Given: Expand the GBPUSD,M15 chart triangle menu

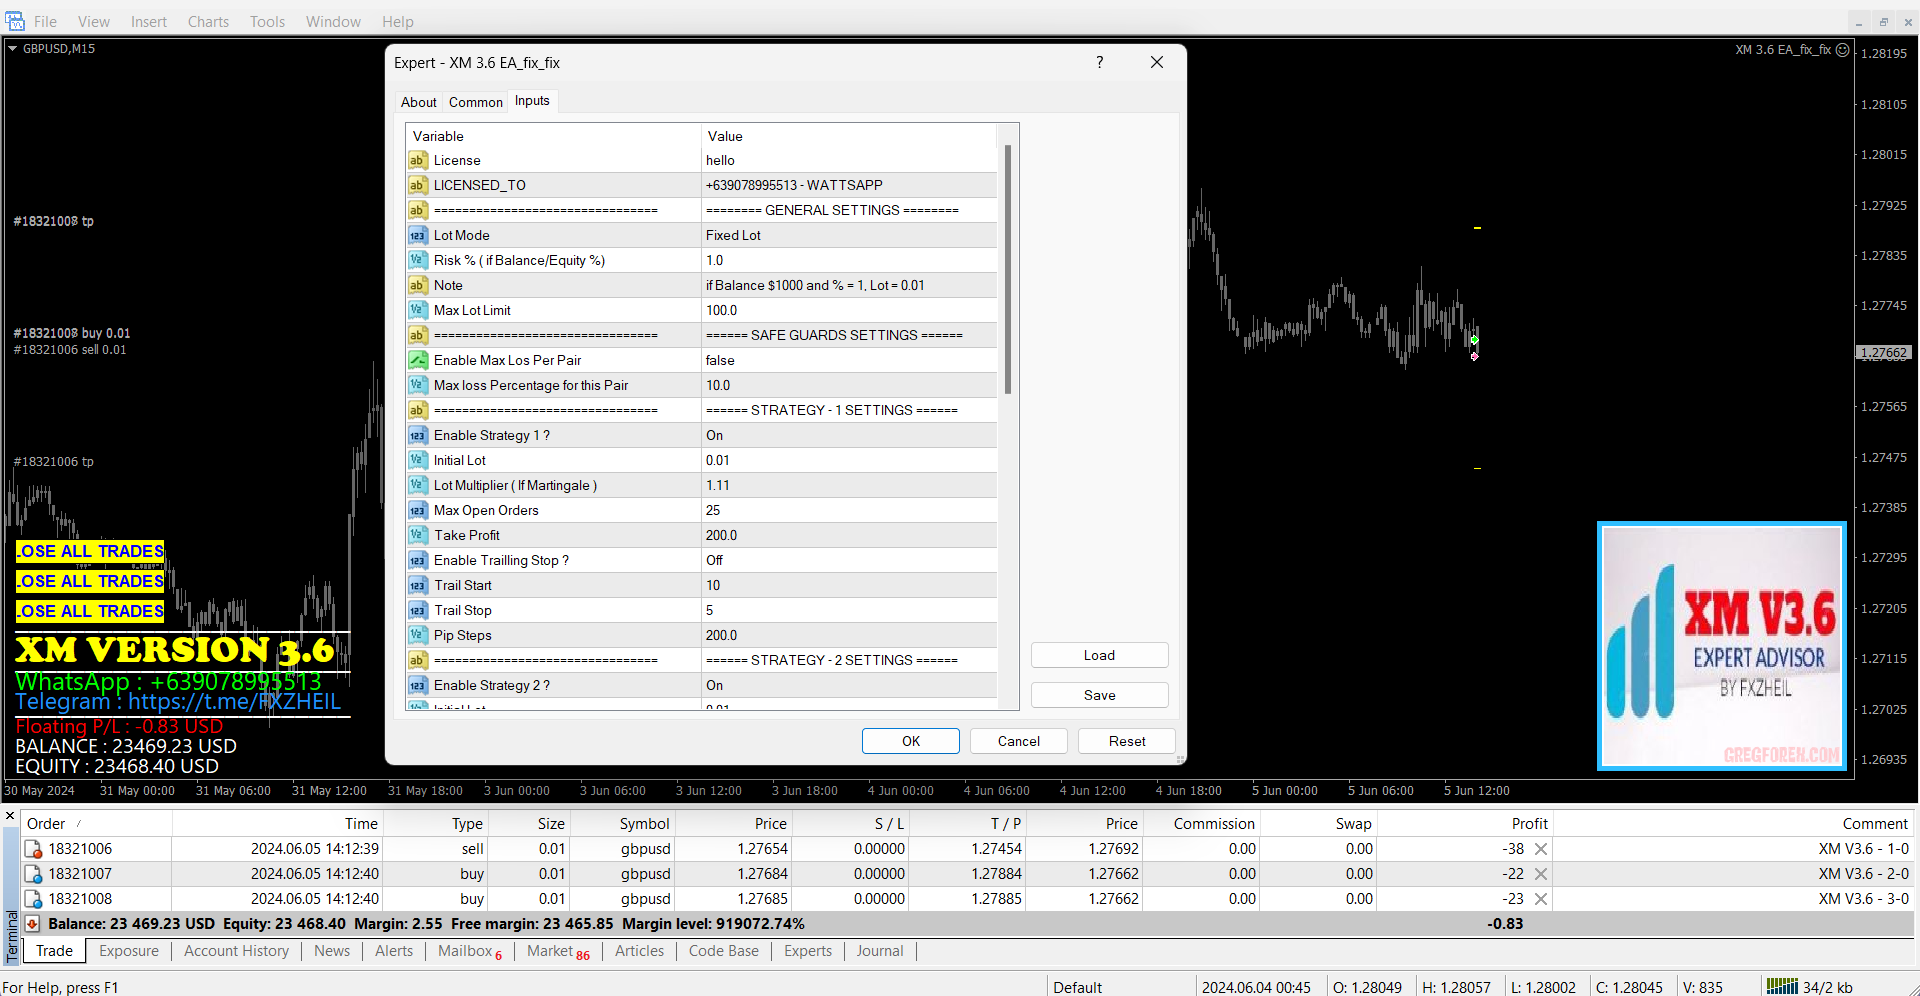Looking at the screenshot, I should click(x=12, y=48).
